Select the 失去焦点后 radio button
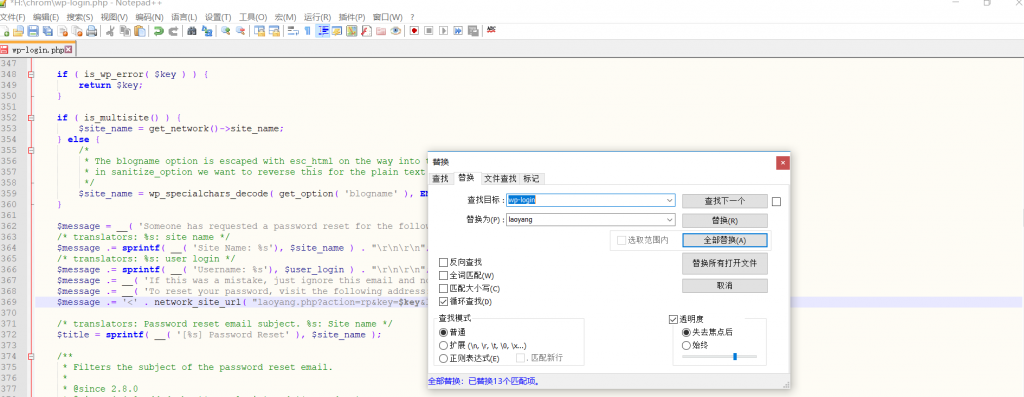The width and height of the screenshot is (1024, 397). pyautogui.click(x=686, y=332)
